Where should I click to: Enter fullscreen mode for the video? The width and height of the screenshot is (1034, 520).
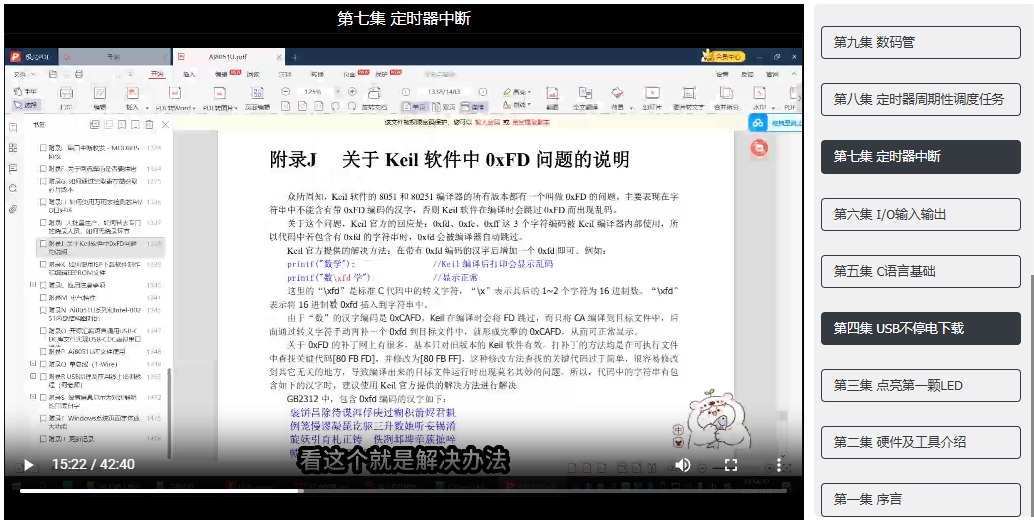point(731,465)
